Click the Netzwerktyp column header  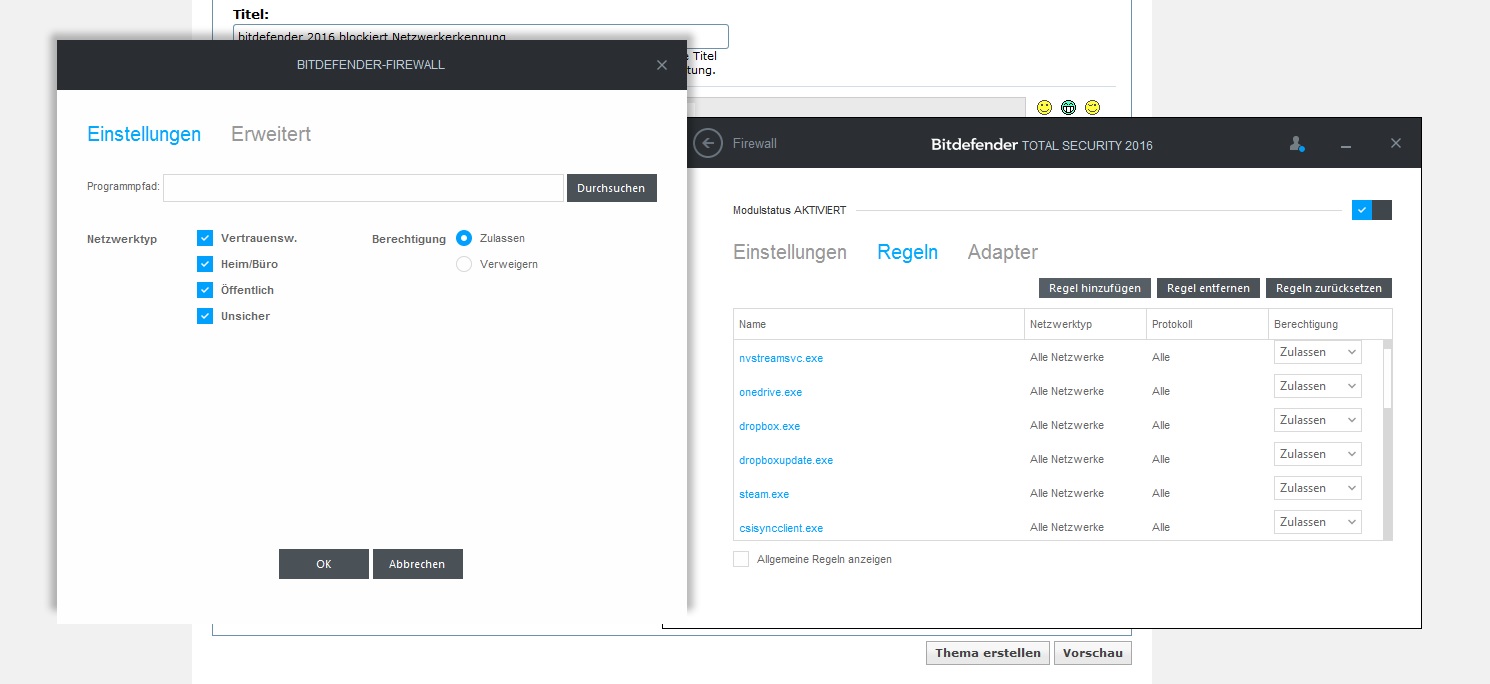pos(1085,324)
